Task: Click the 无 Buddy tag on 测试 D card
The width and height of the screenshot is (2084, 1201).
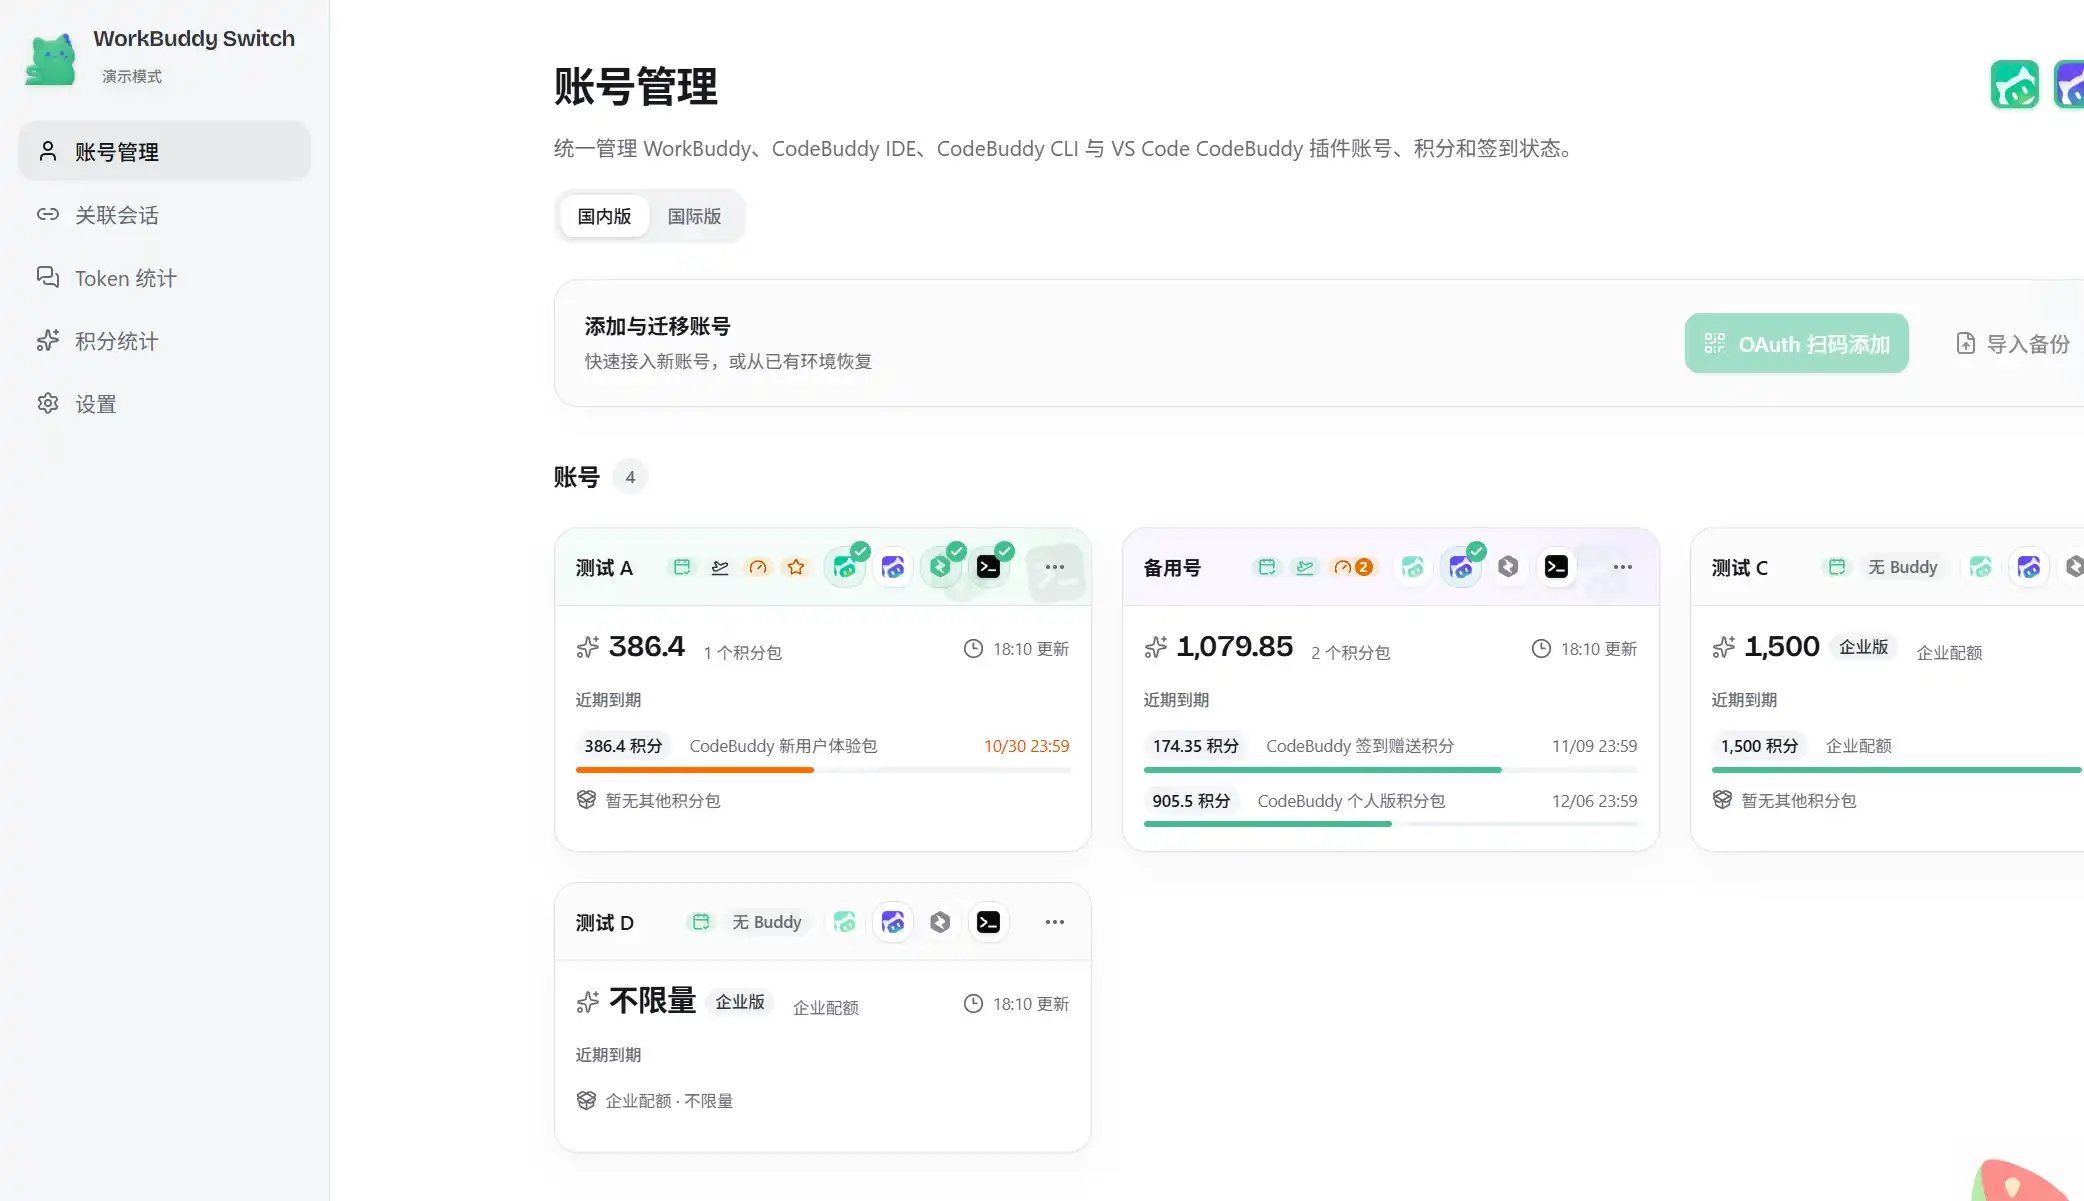Action: (767, 922)
